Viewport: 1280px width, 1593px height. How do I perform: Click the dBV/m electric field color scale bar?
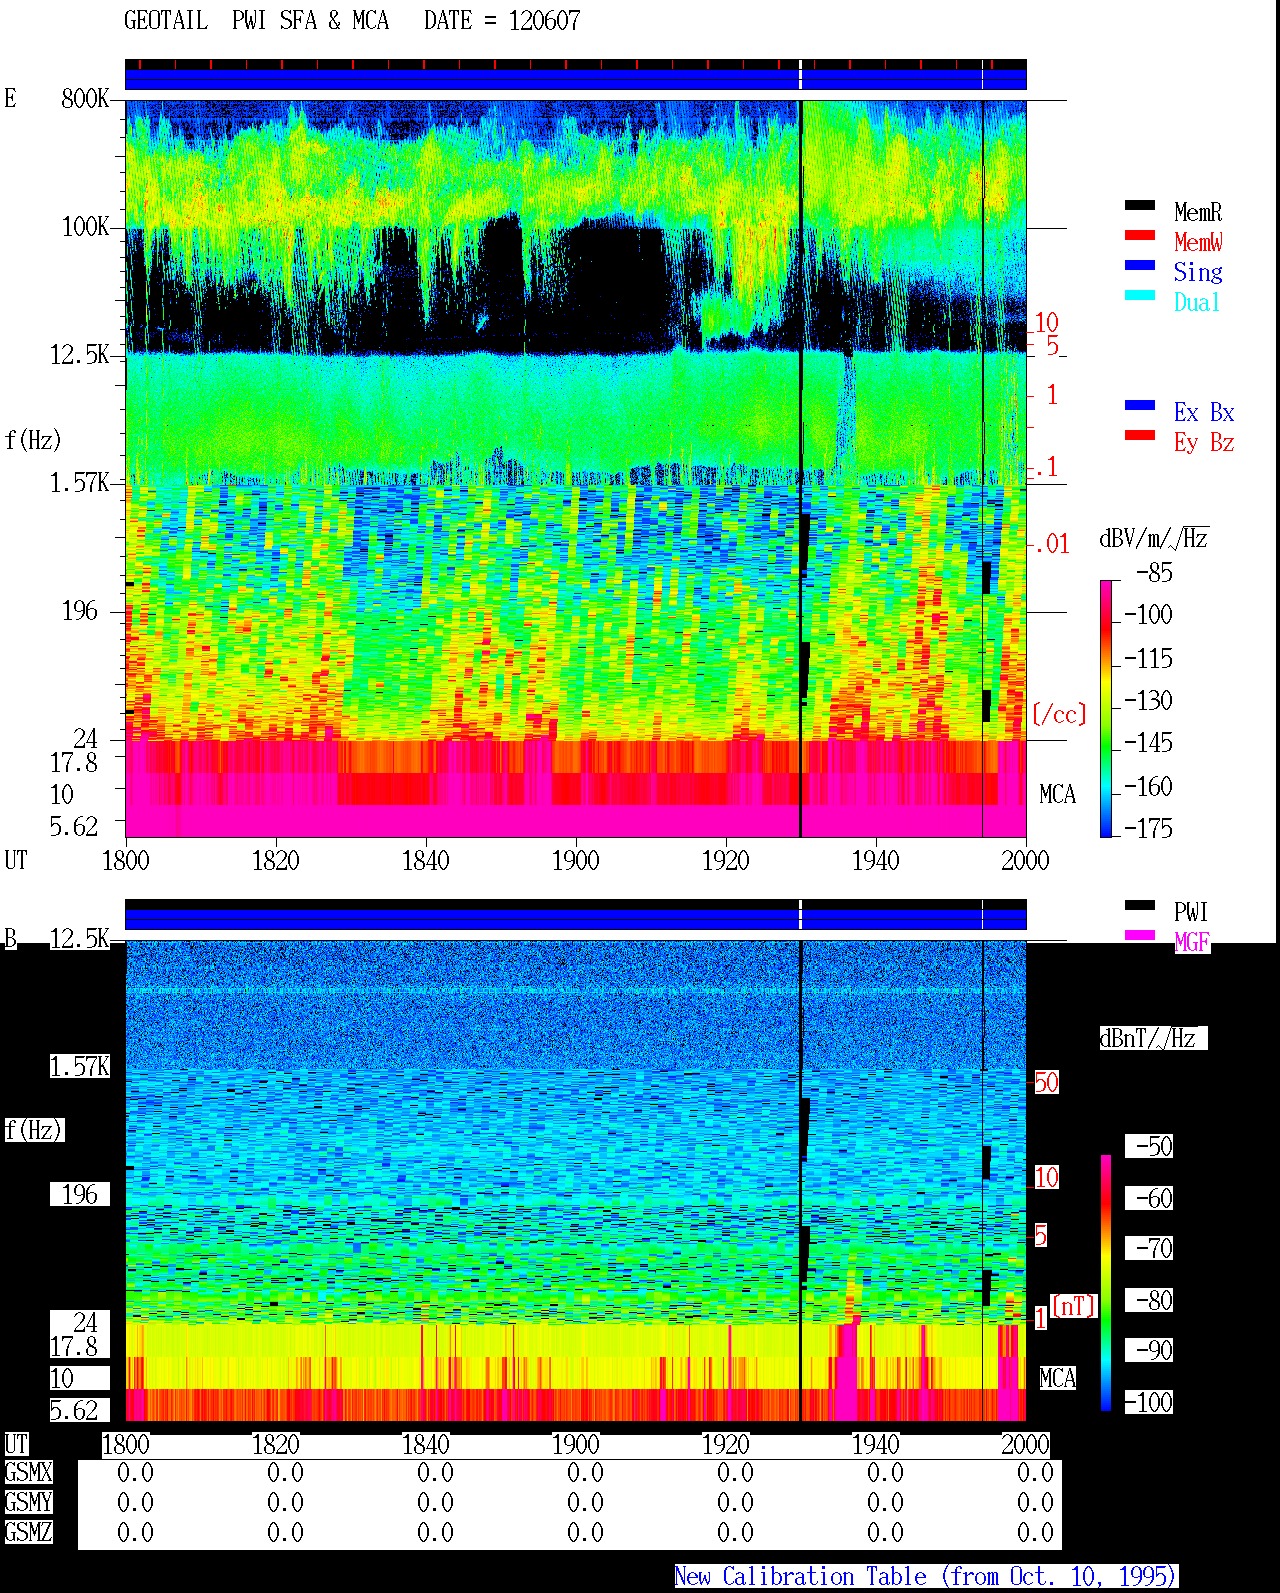pyautogui.click(x=1106, y=709)
